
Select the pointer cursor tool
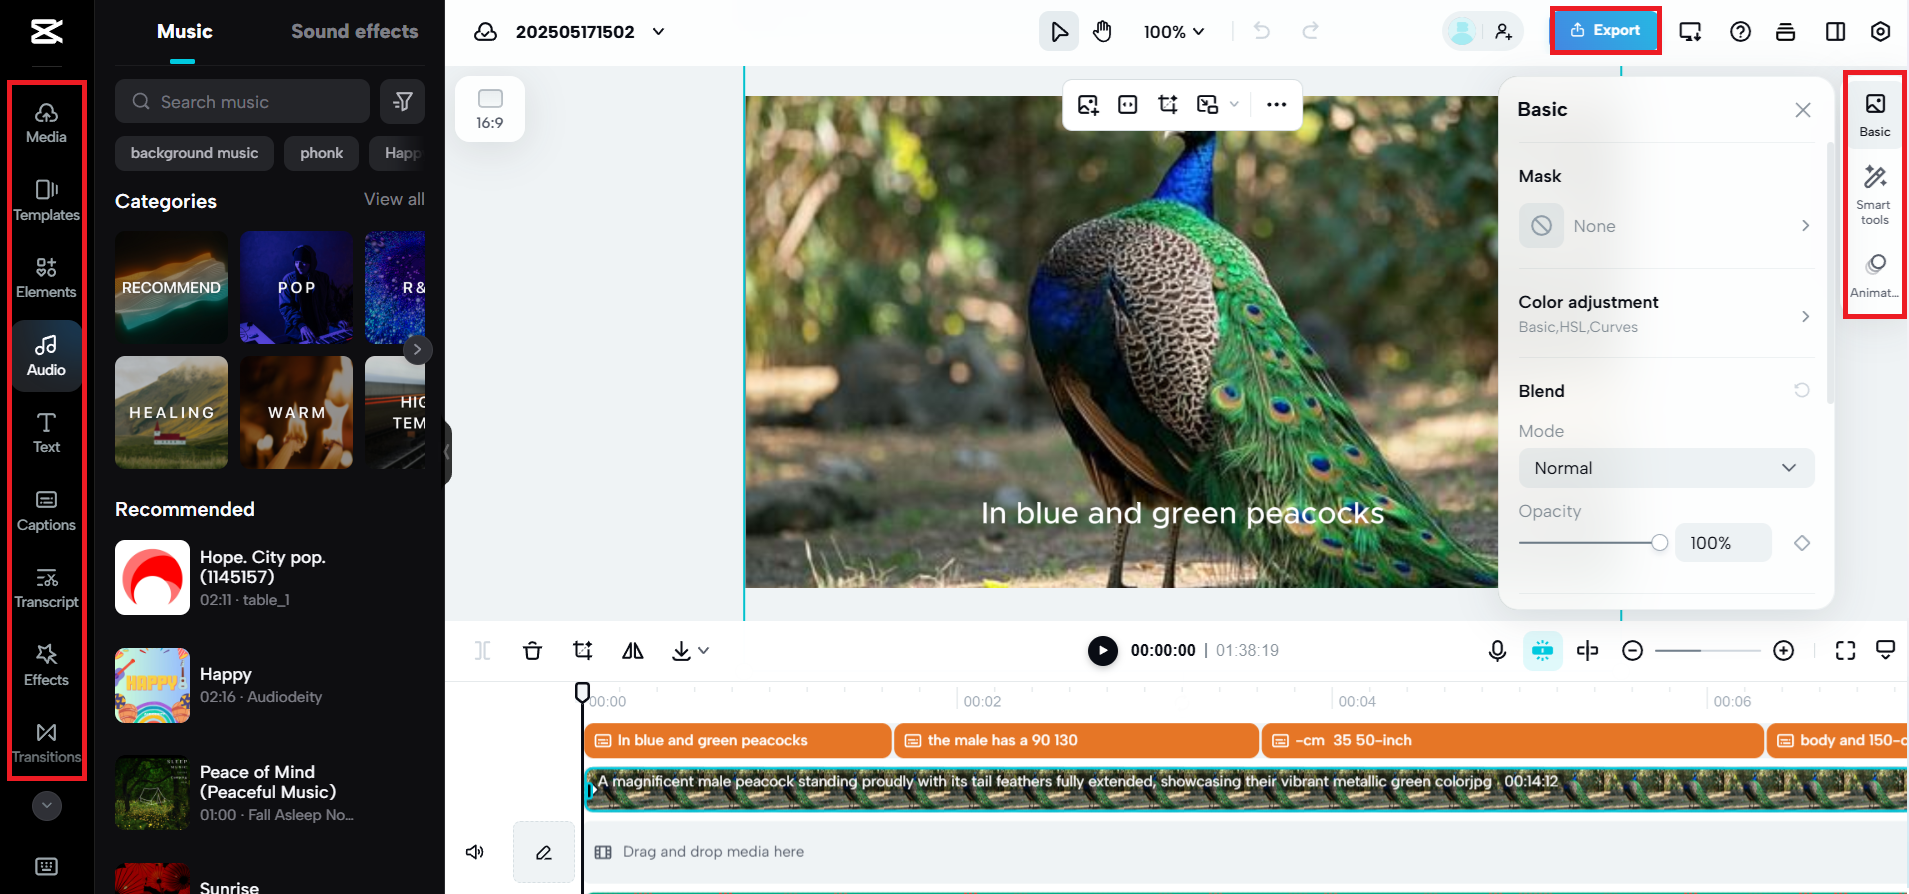click(1059, 32)
